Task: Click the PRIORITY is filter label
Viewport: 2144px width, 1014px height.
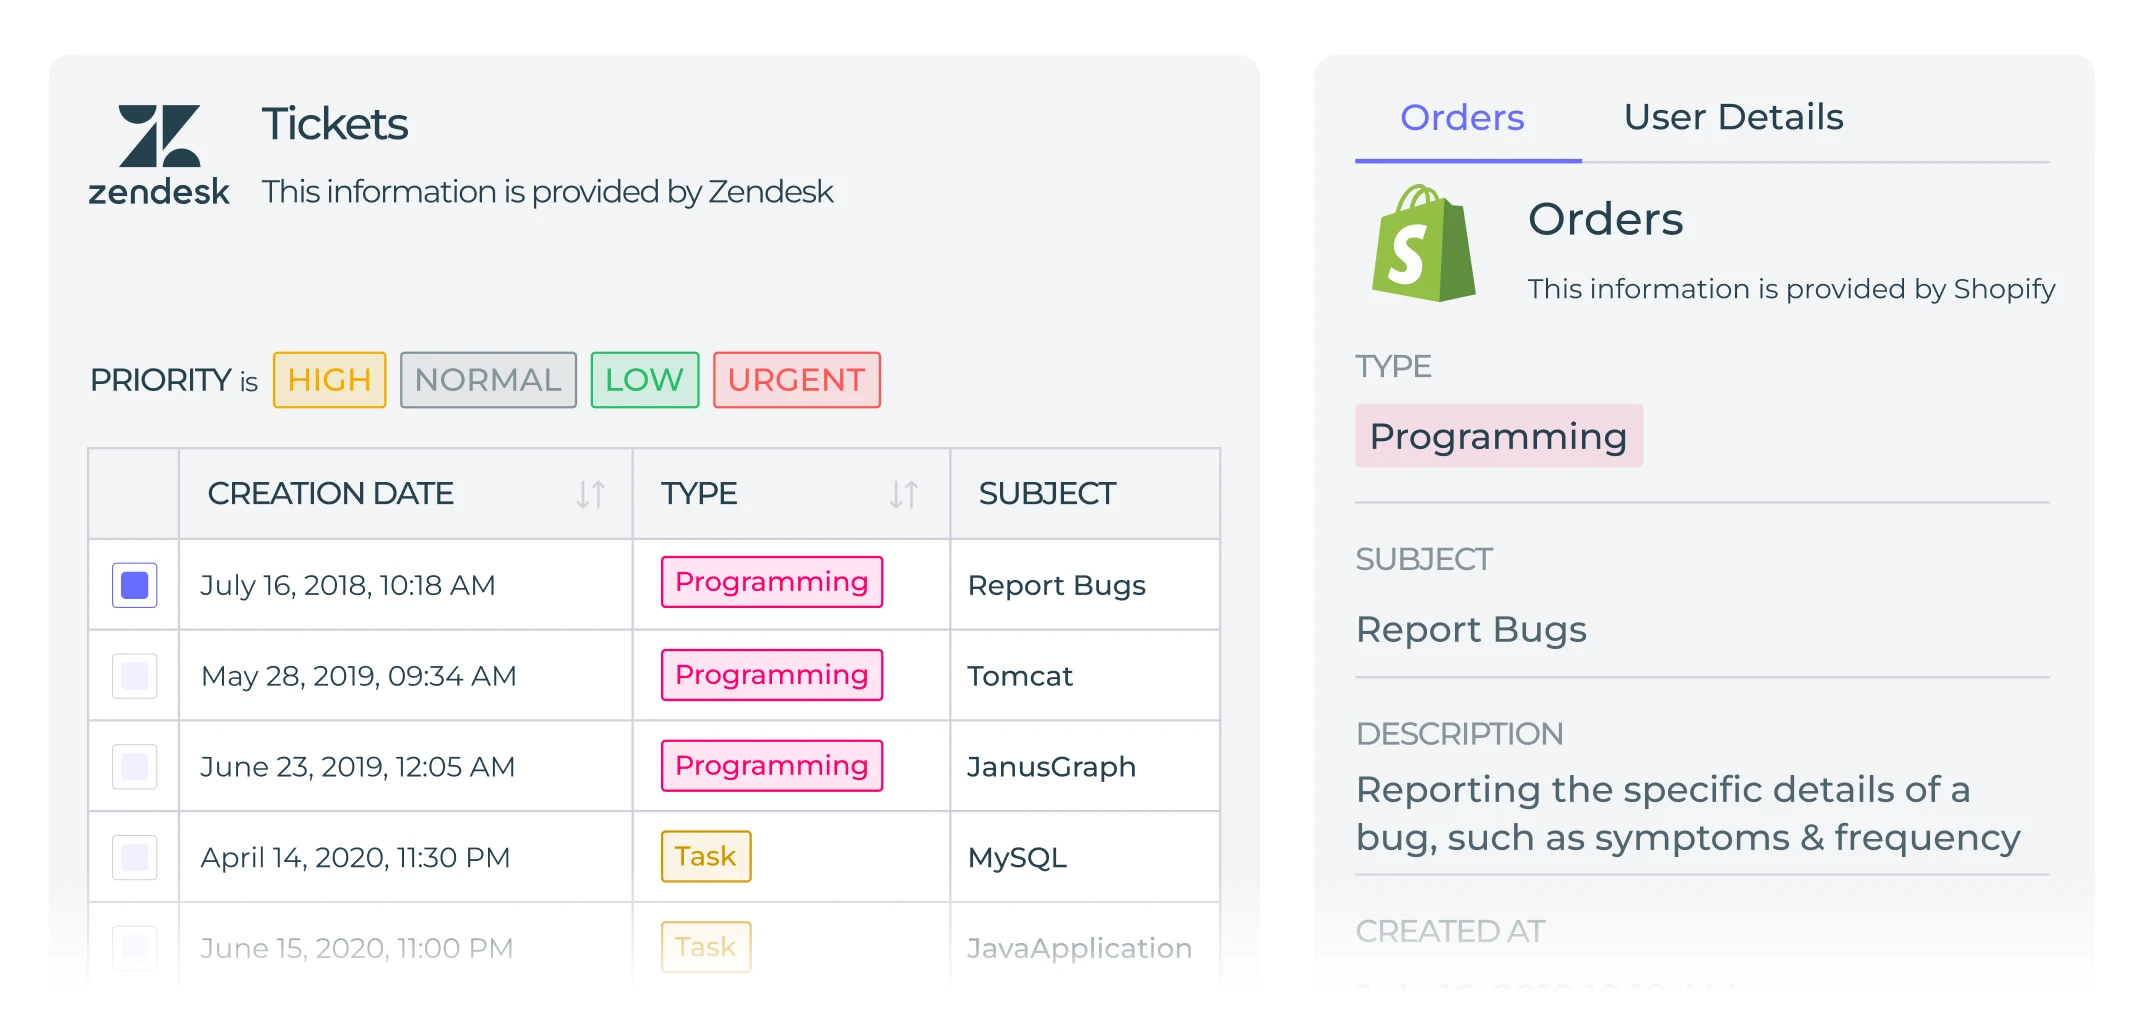Action: click(x=174, y=380)
